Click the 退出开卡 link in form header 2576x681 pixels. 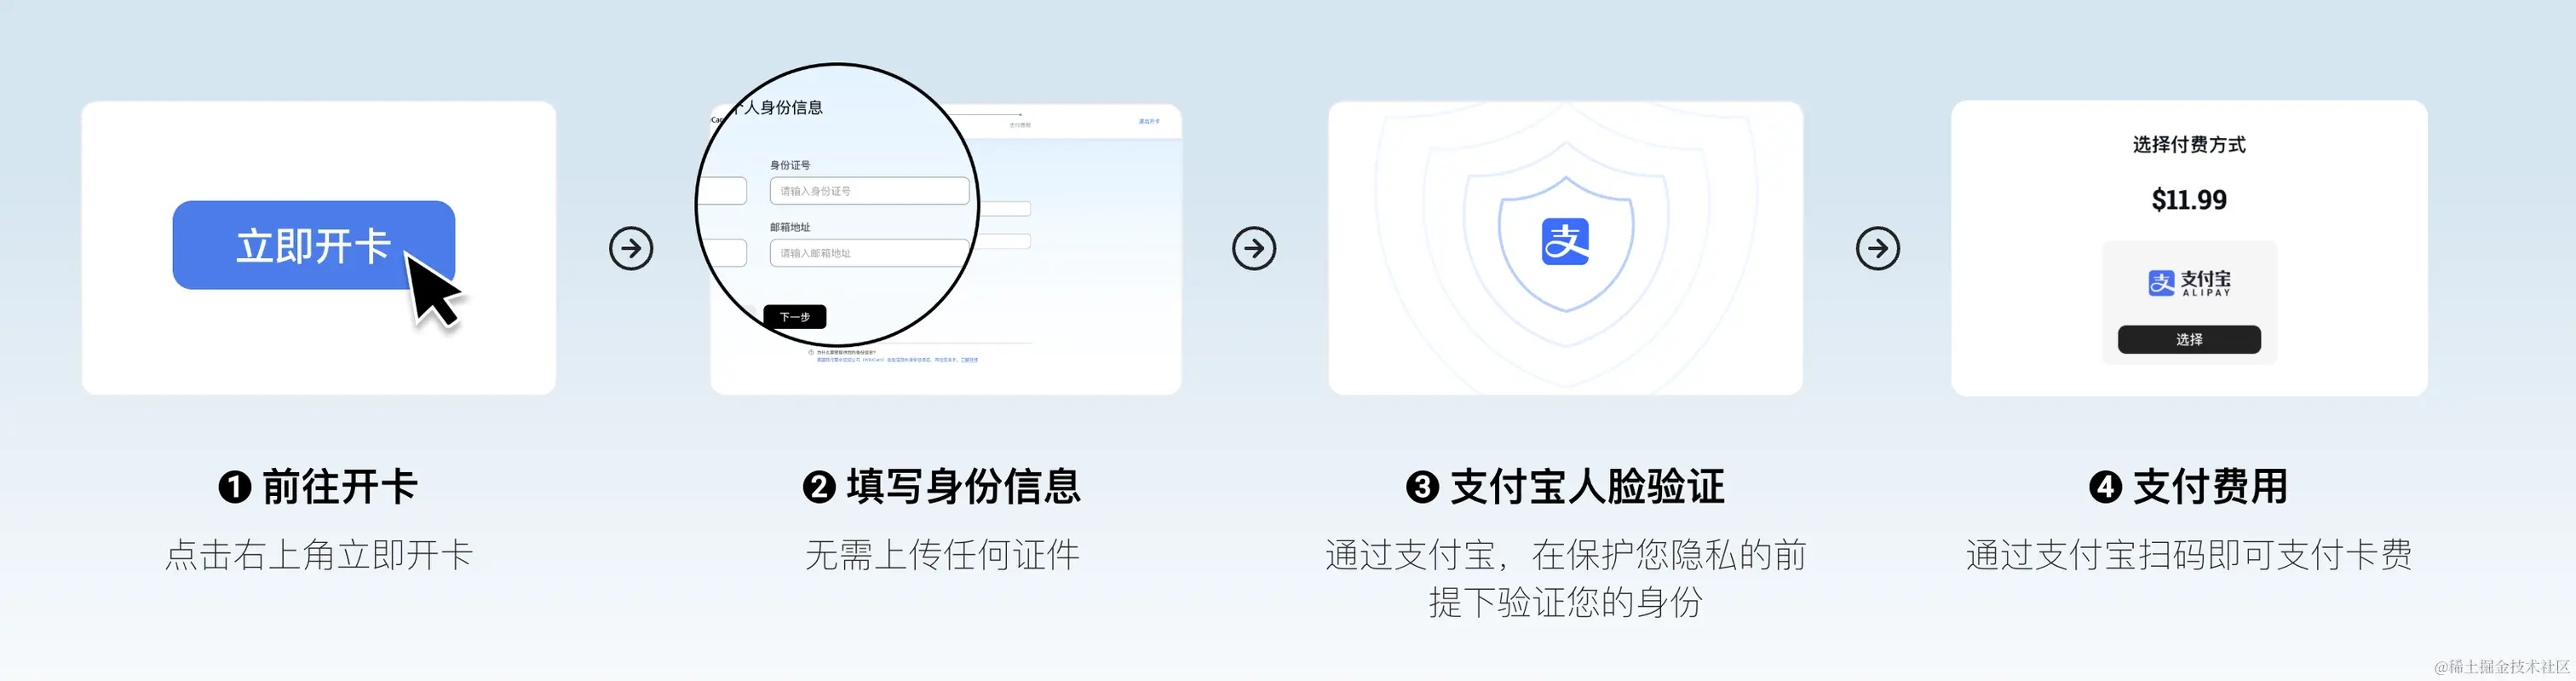(x=1149, y=121)
